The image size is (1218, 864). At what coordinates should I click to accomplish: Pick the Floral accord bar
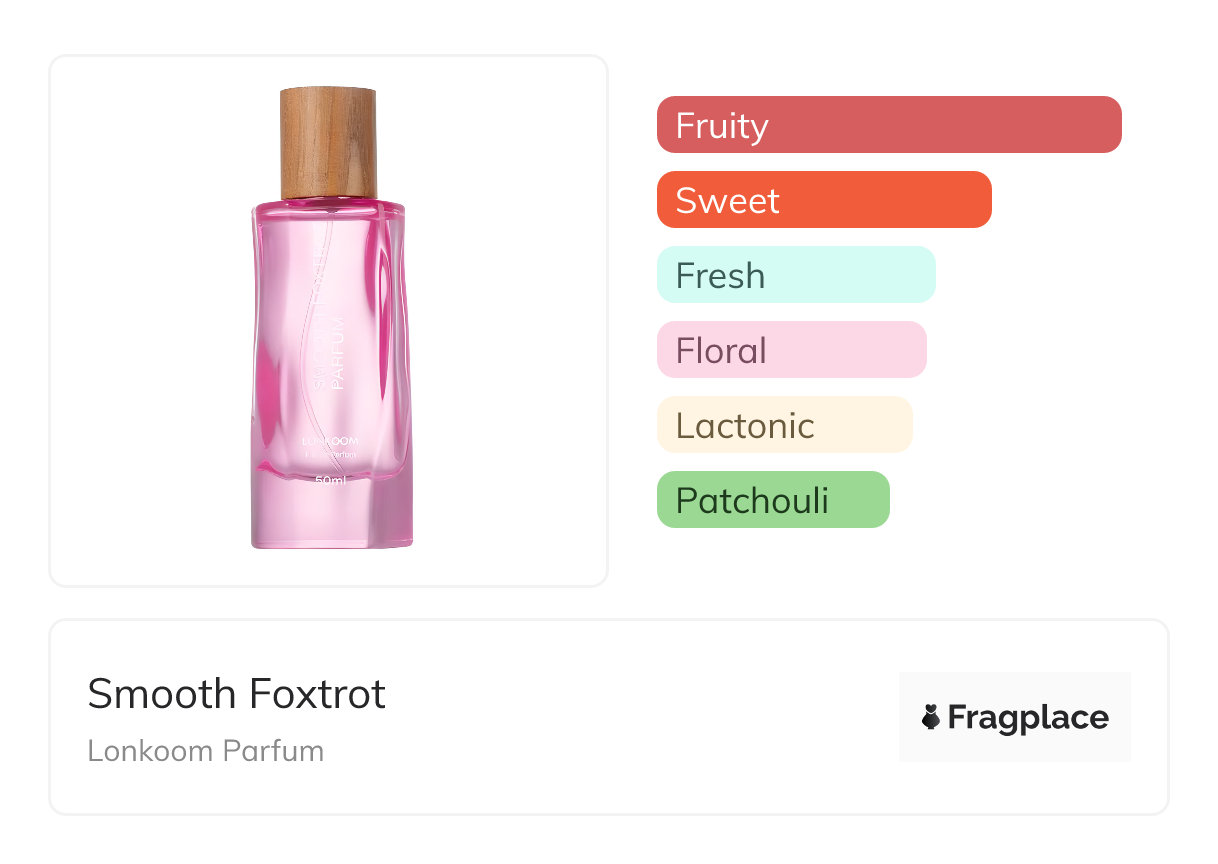[x=791, y=350]
